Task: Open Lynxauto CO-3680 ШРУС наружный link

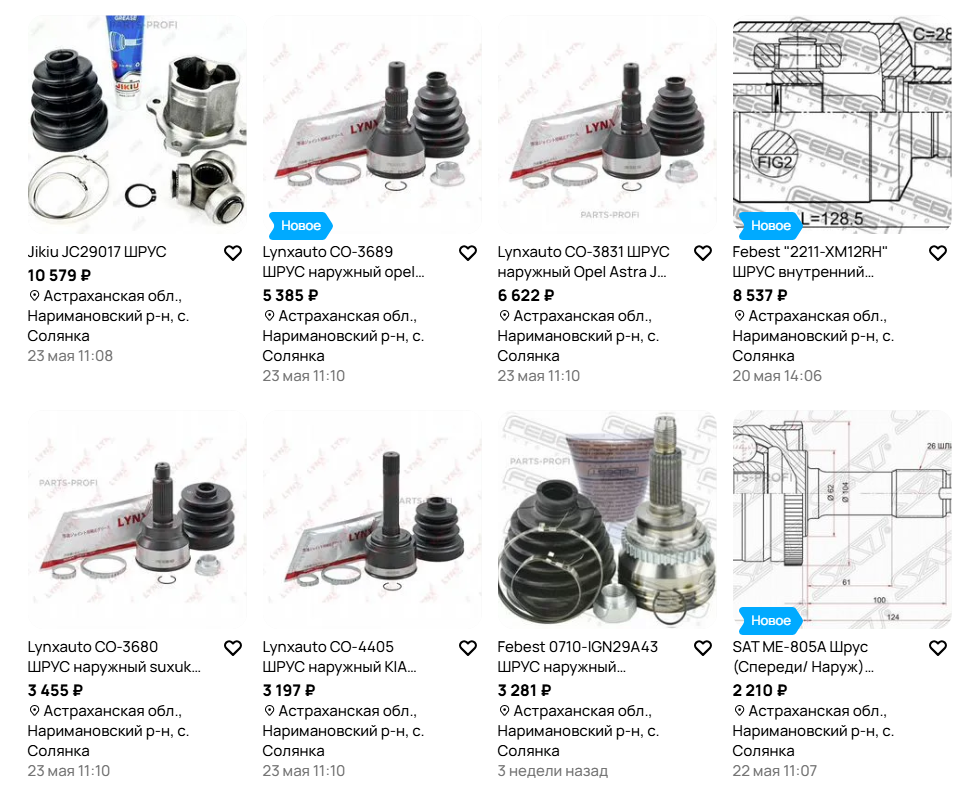Action: [114, 656]
